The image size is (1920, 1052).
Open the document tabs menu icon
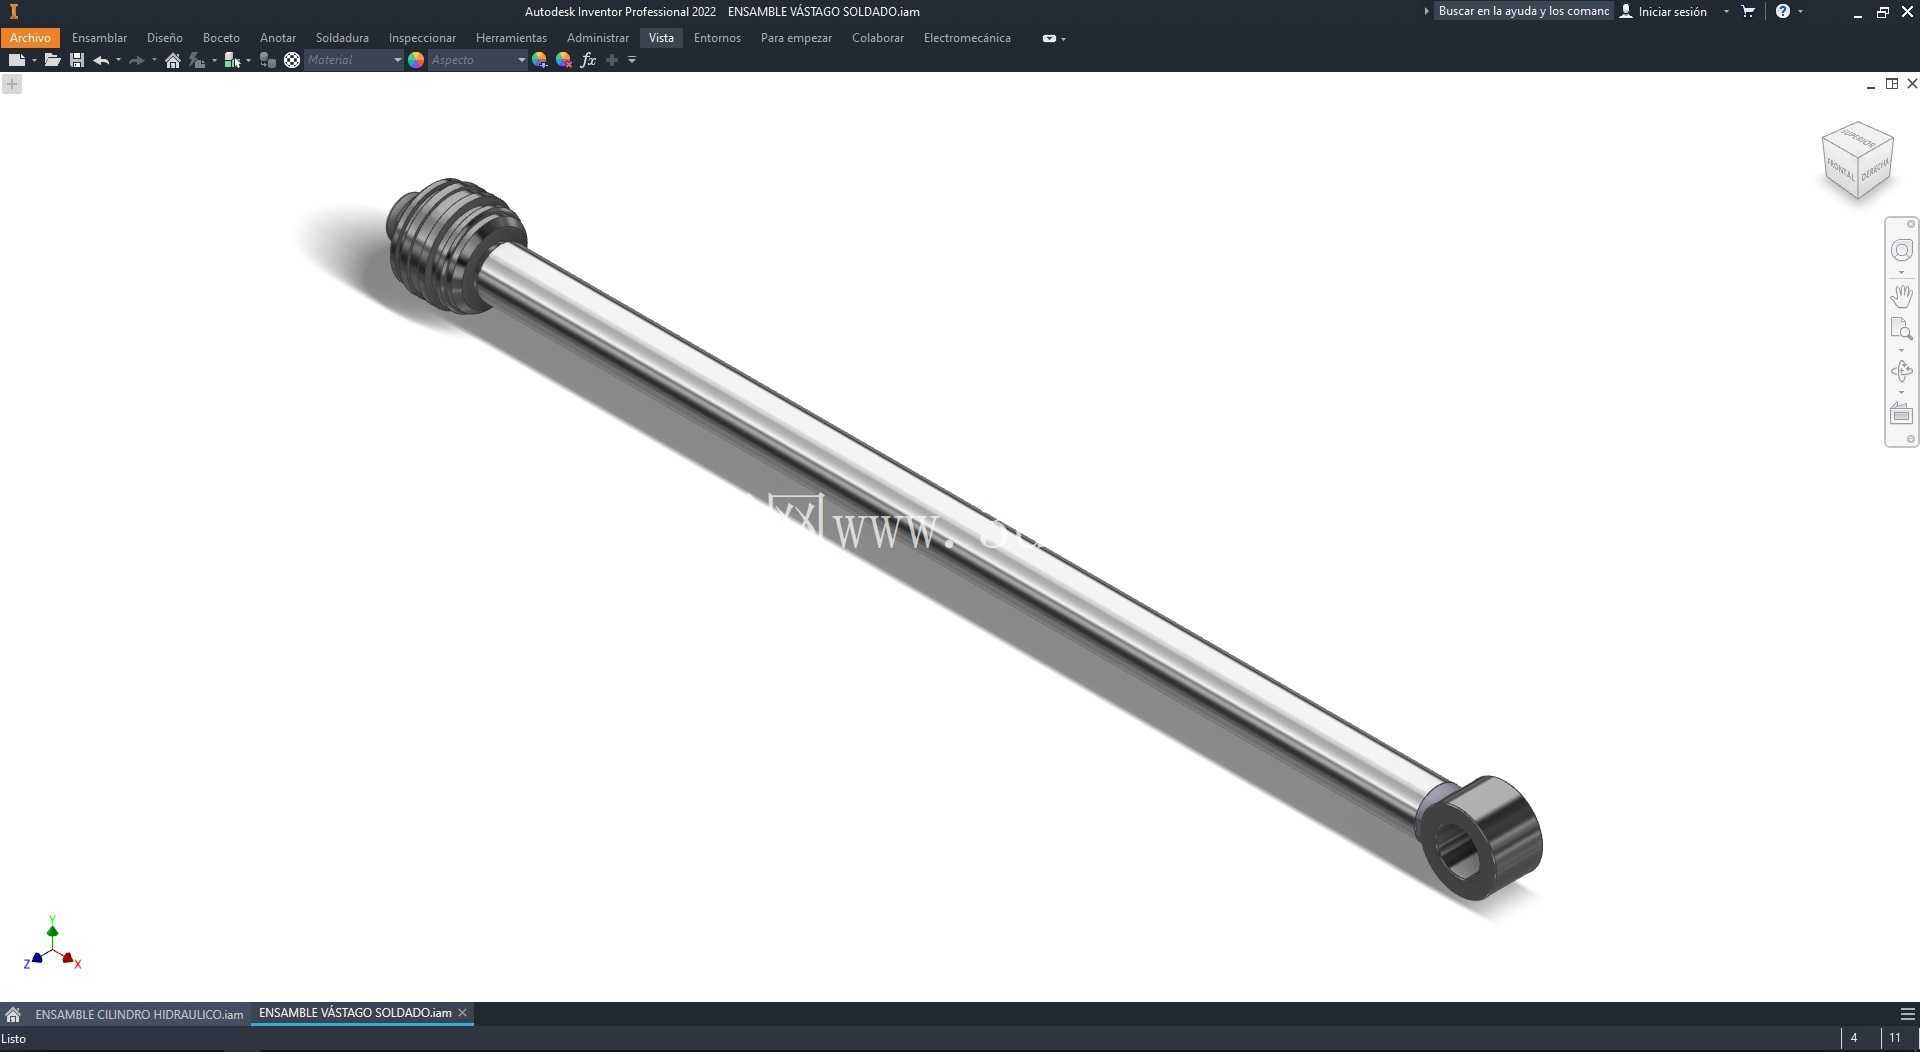click(1907, 1014)
